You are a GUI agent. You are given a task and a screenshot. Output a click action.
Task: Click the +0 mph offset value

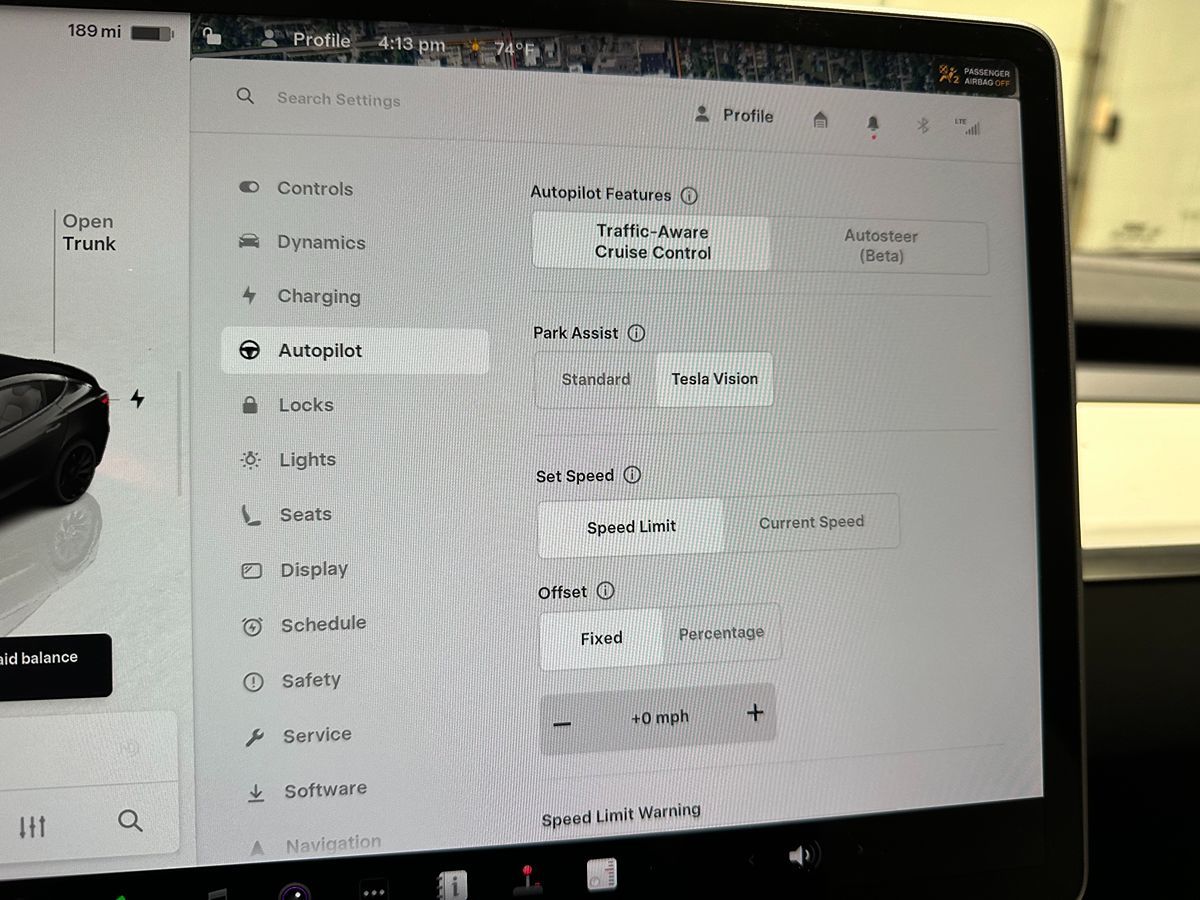(660, 718)
